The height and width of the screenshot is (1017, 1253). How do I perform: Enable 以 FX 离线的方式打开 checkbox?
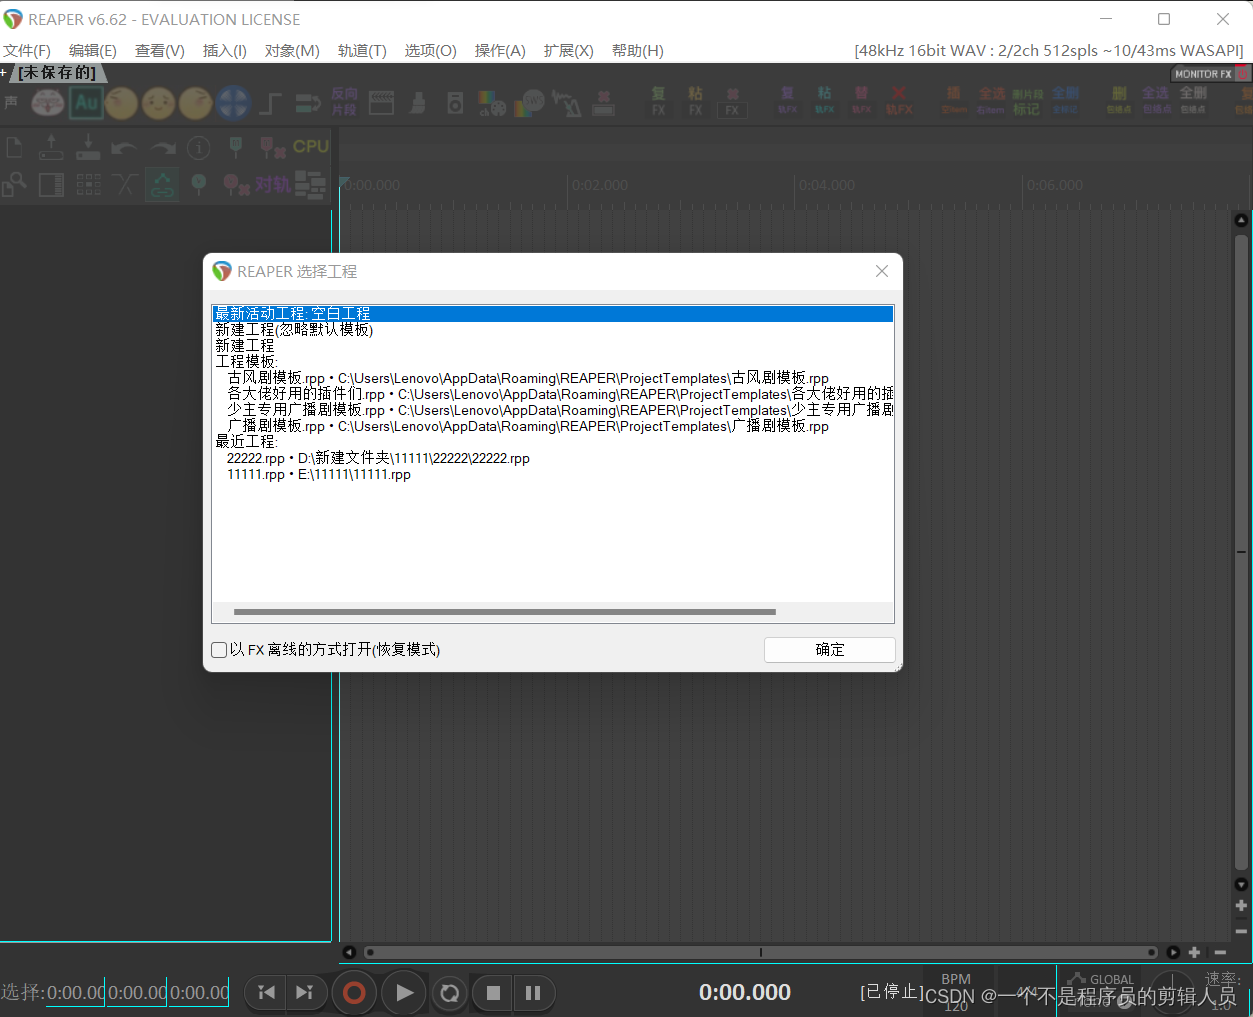point(219,650)
